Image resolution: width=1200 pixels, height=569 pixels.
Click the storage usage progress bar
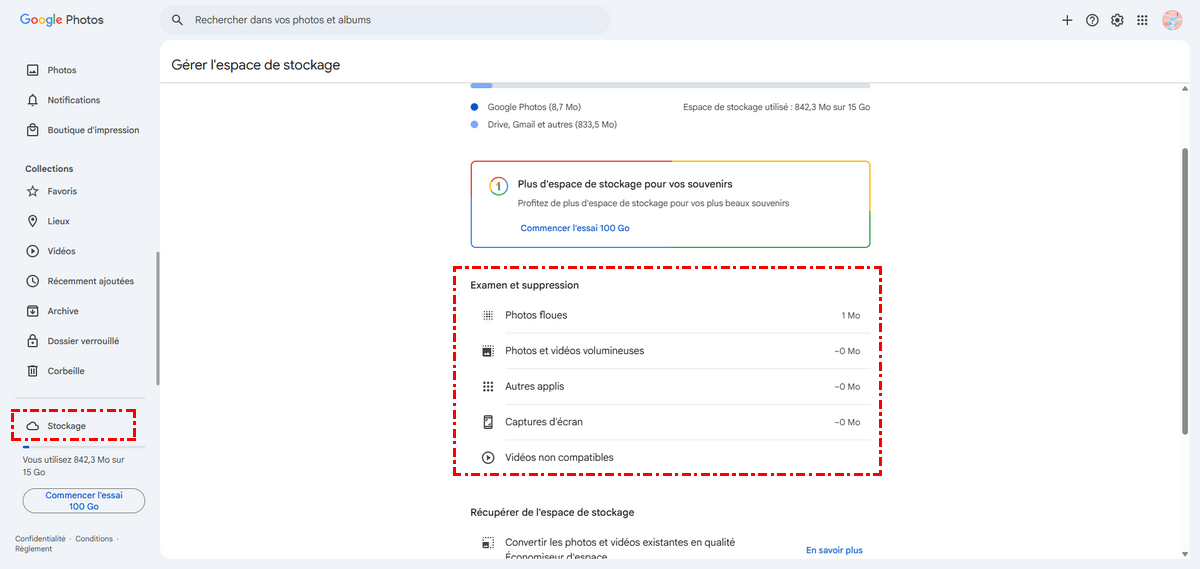(670, 86)
